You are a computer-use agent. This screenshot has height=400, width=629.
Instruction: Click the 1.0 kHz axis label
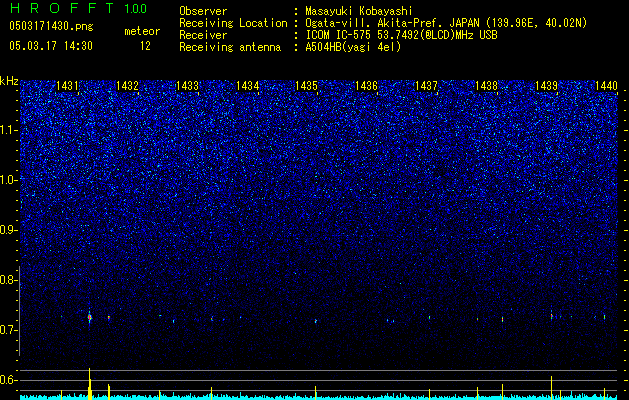8,180
